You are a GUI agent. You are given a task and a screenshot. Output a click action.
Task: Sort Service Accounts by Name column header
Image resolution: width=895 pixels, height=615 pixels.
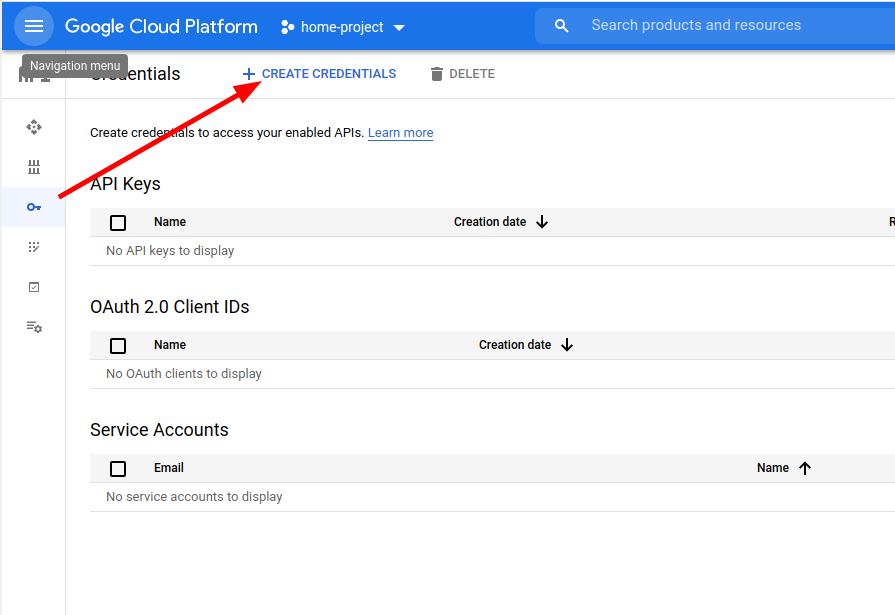pyautogui.click(x=773, y=468)
